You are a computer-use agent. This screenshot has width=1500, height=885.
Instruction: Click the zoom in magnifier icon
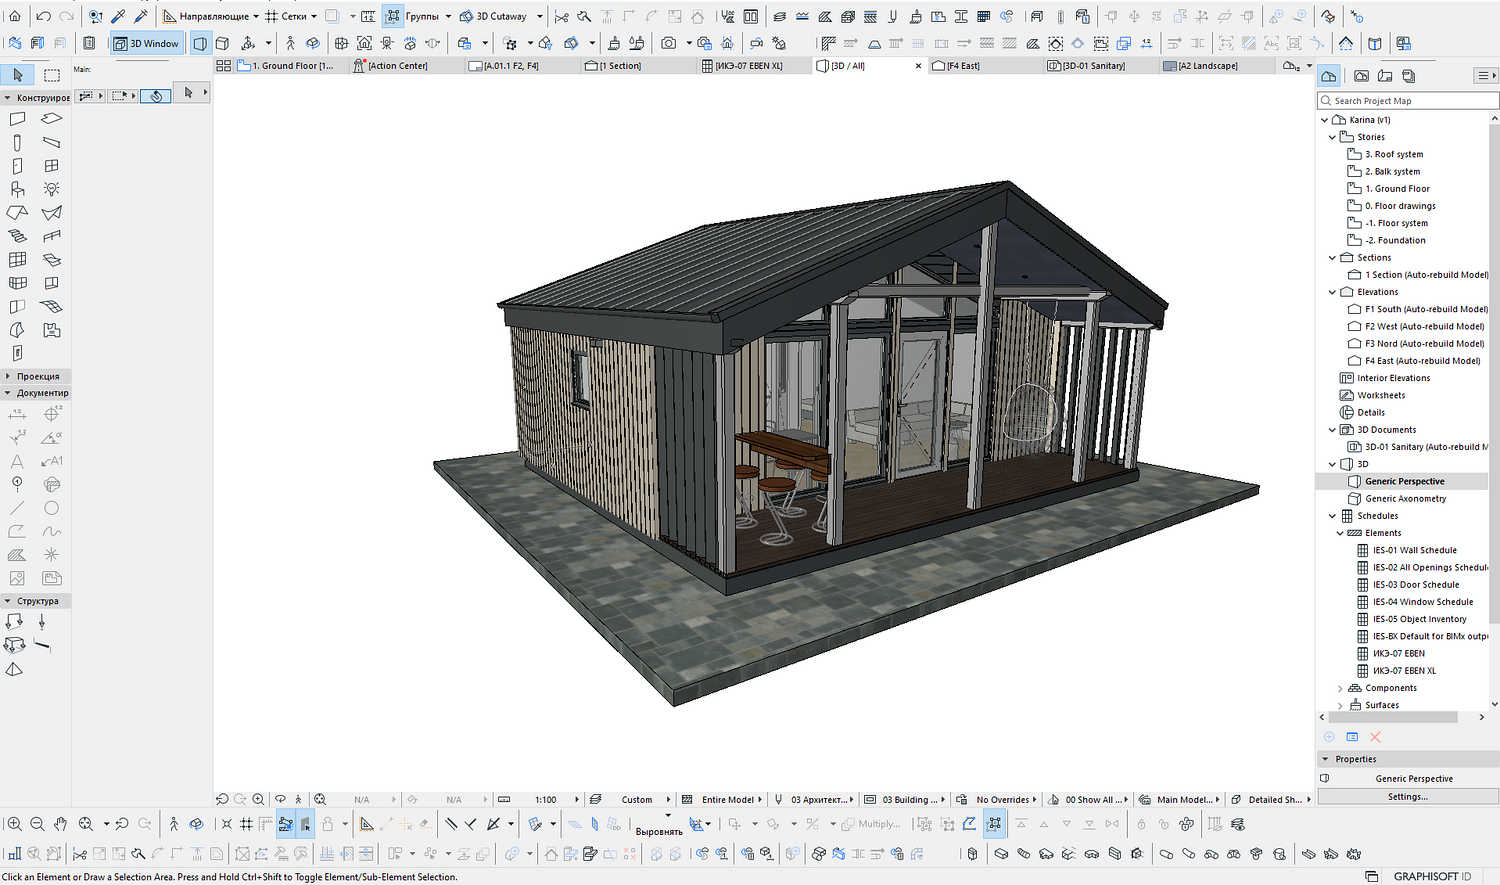coord(14,824)
